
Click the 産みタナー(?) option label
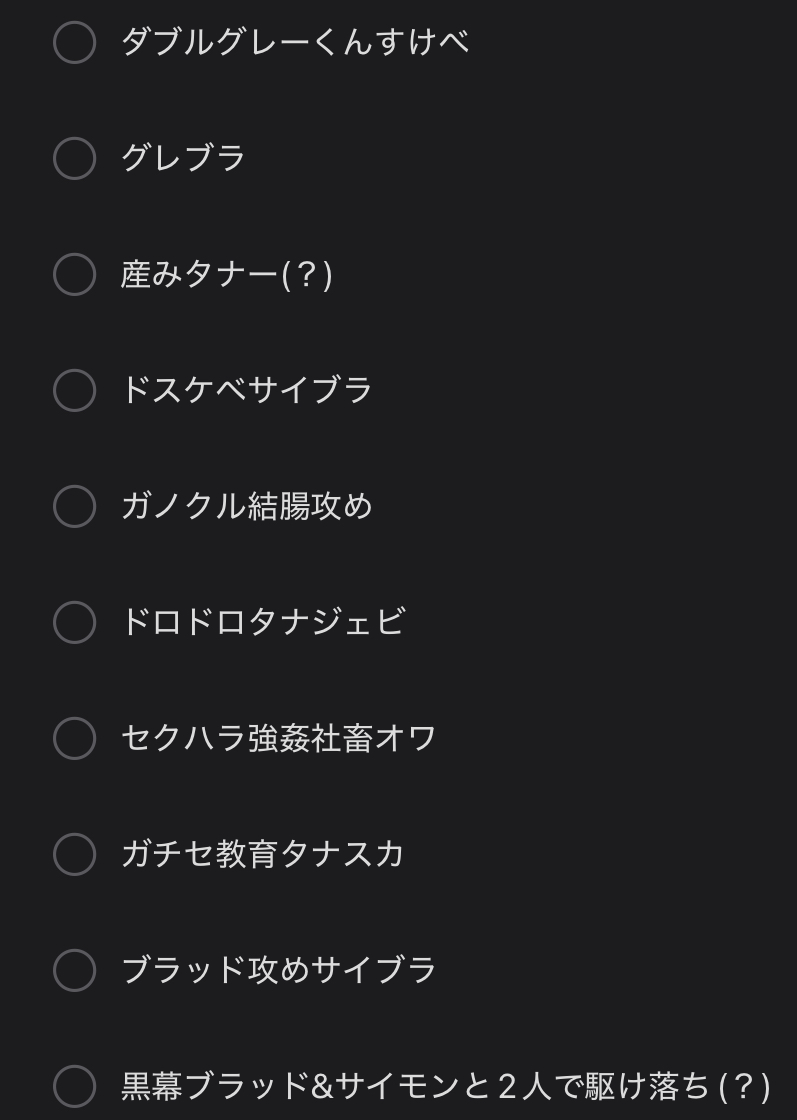(x=226, y=274)
